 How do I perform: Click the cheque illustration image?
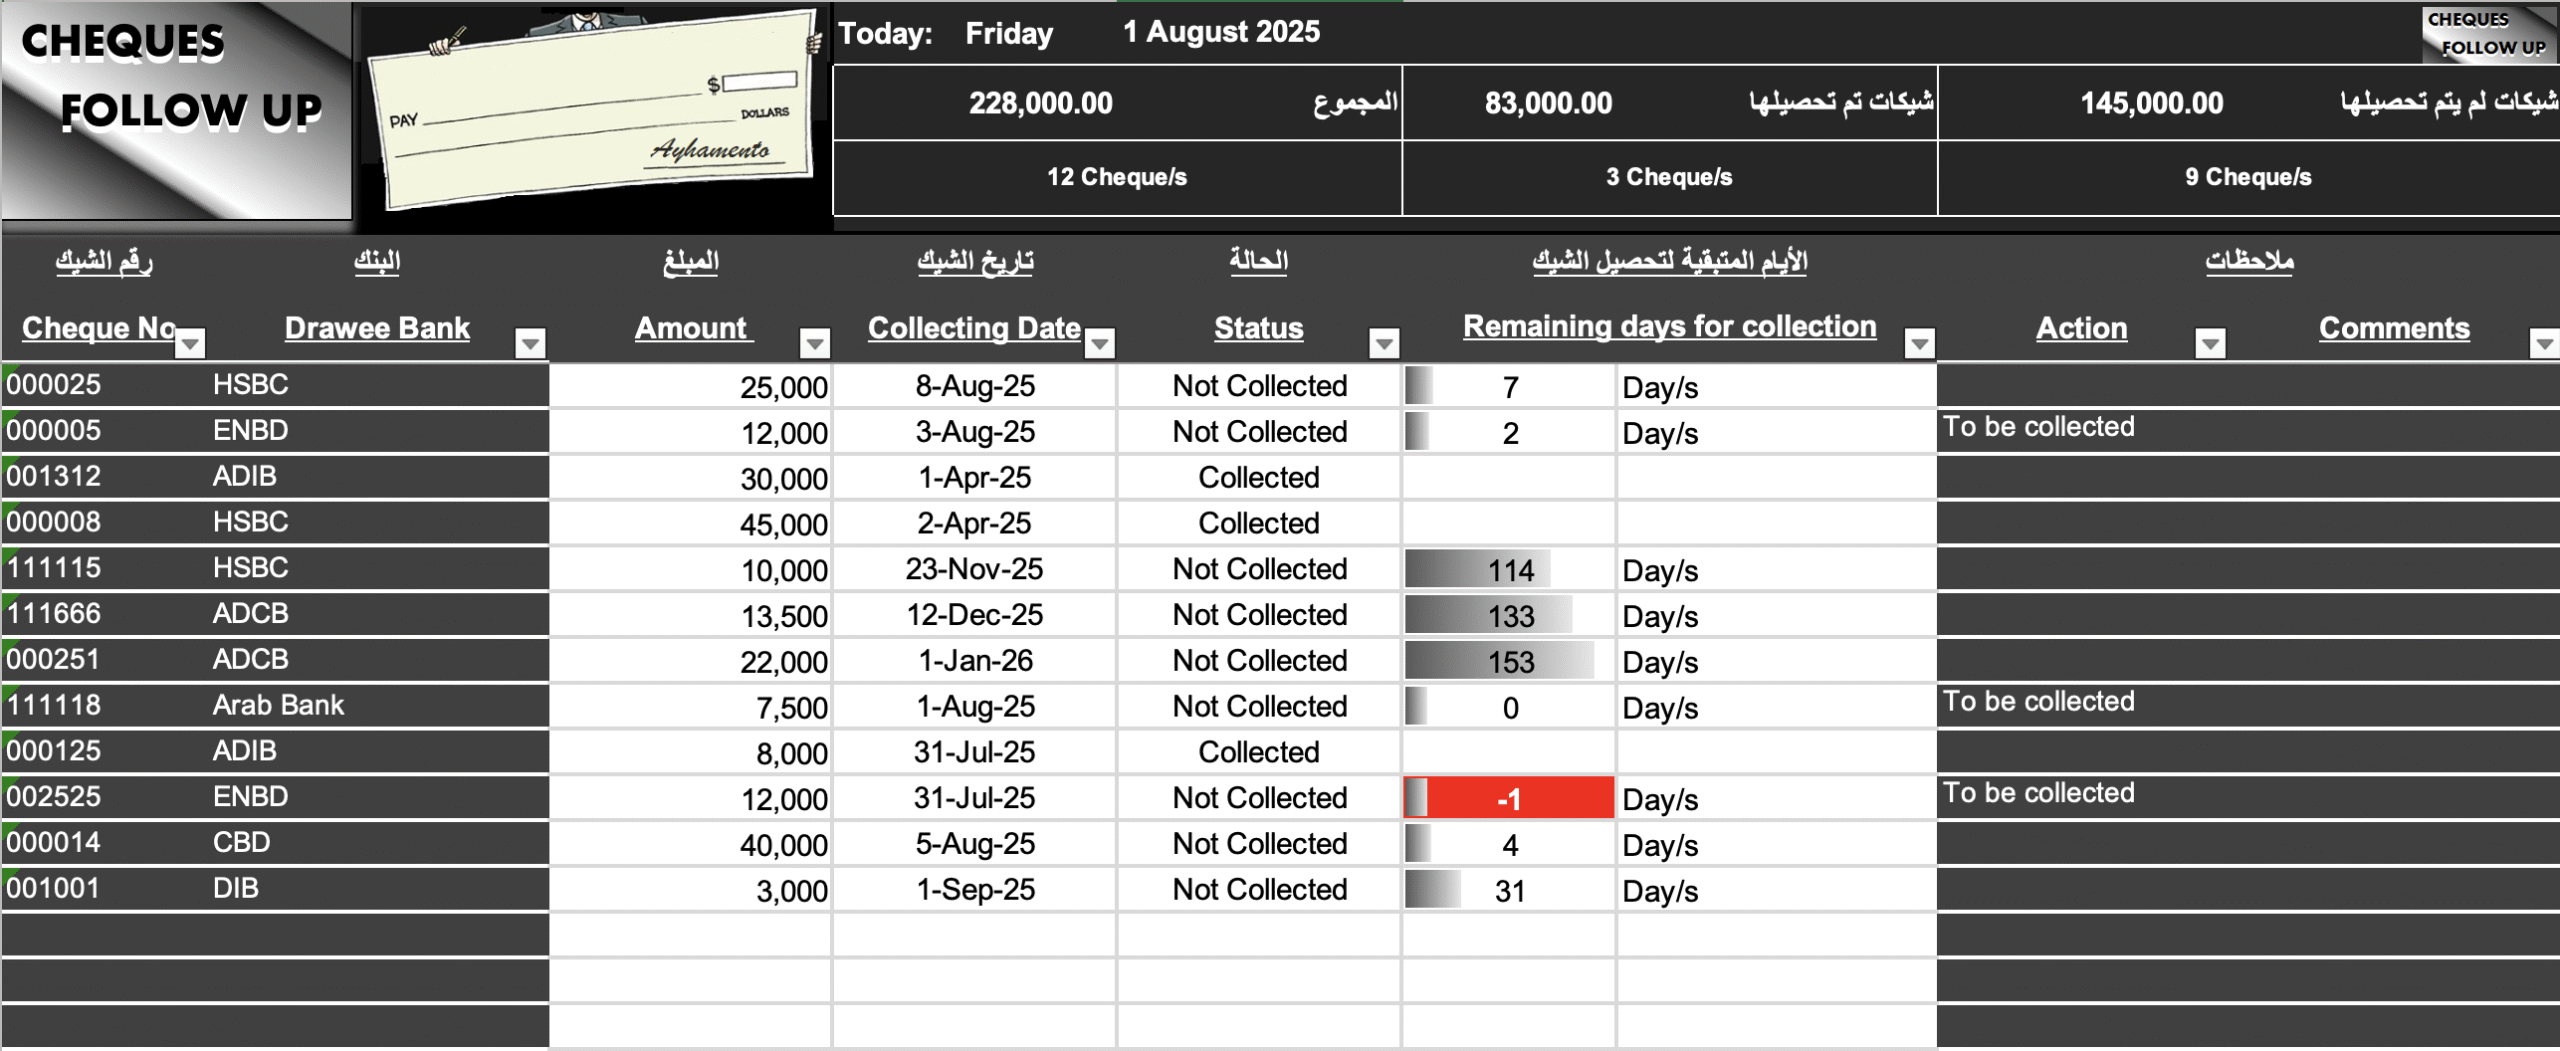592,110
